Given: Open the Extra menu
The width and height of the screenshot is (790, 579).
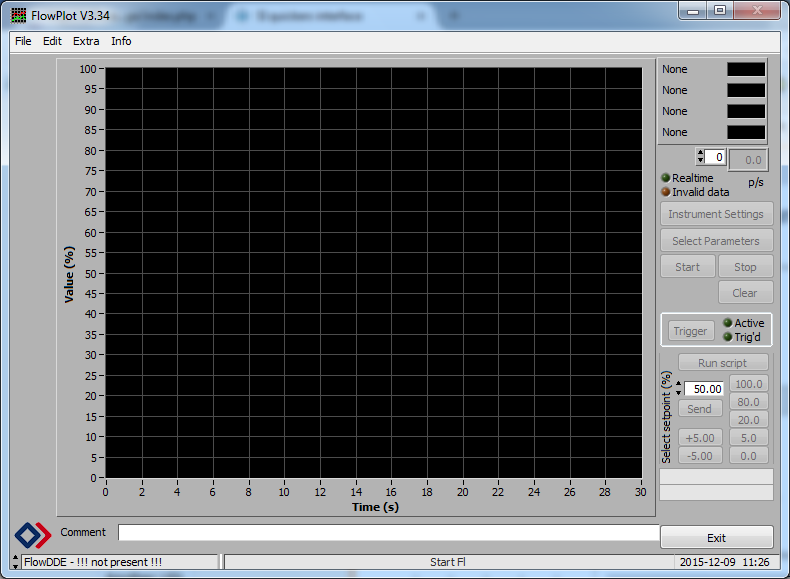Looking at the screenshot, I should pyautogui.click(x=86, y=41).
